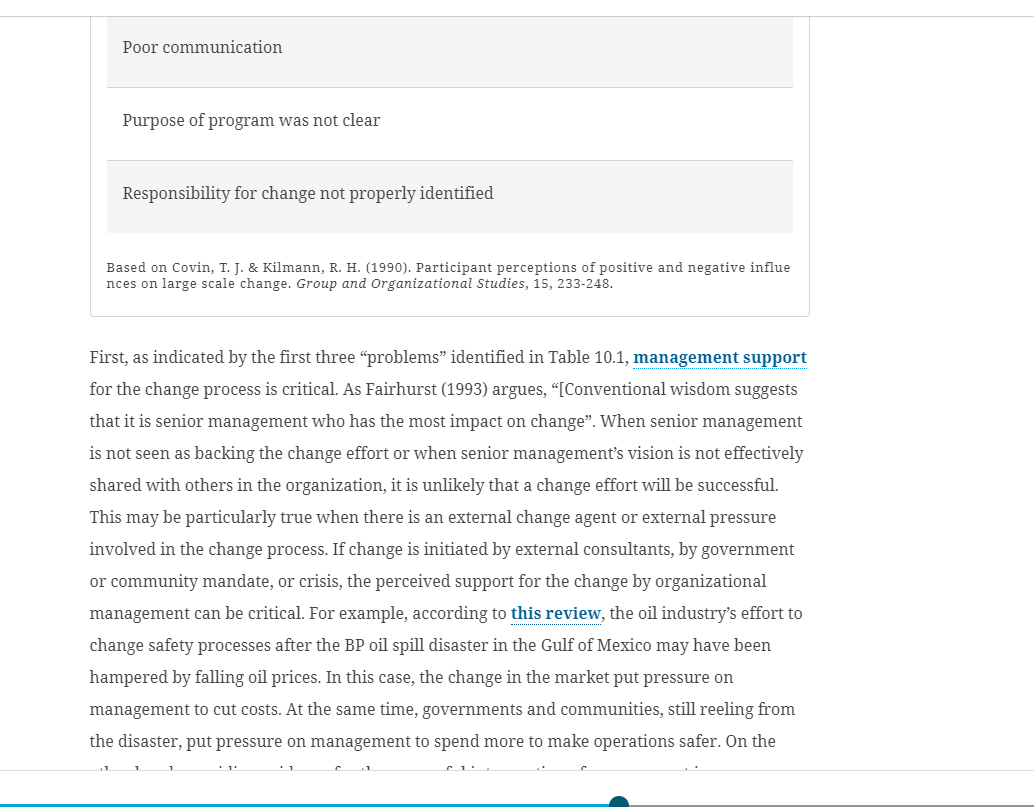Select the 'Purpose of program was not clear' row

click(x=450, y=124)
